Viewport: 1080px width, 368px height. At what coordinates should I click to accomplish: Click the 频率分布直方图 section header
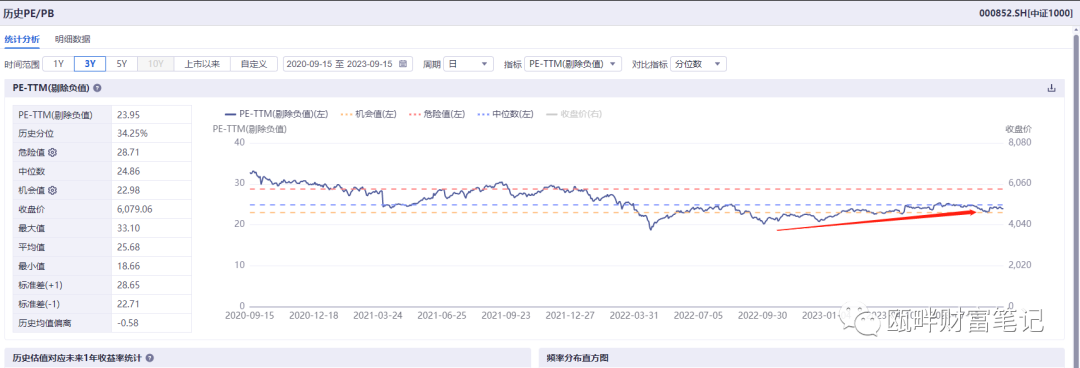click(x=577, y=358)
